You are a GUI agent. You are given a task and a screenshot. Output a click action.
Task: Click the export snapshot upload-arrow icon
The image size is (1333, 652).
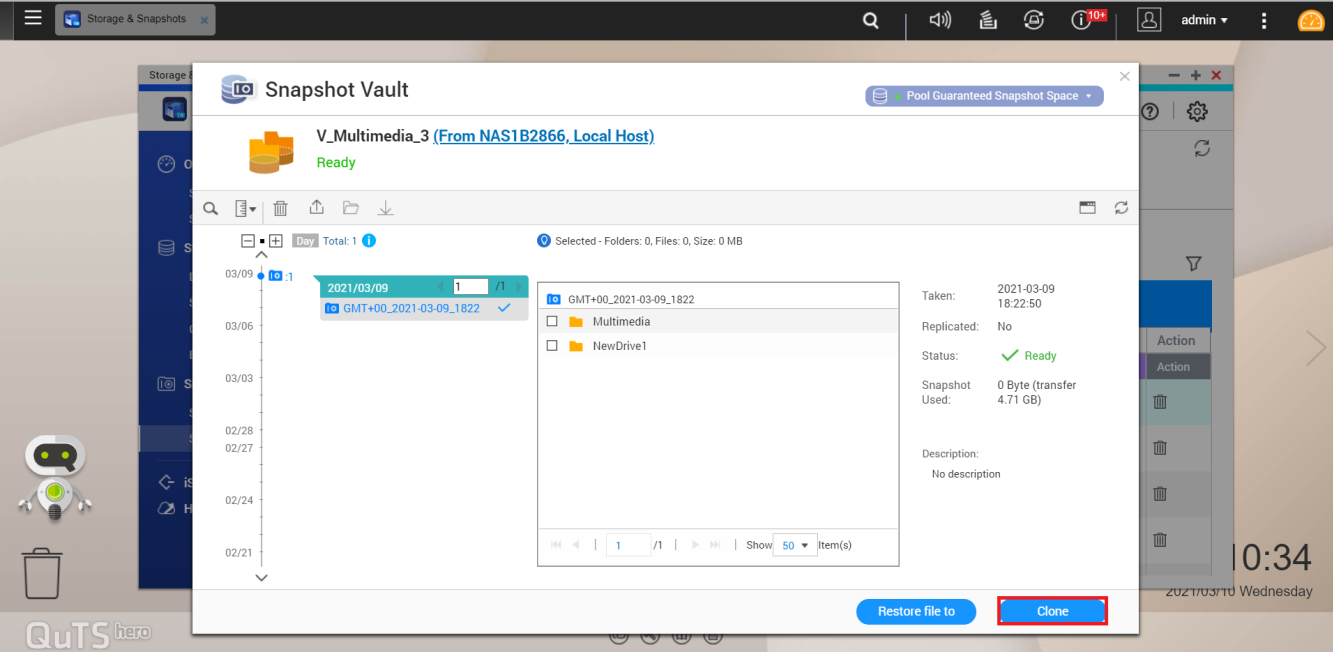click(x=316, y=208)
